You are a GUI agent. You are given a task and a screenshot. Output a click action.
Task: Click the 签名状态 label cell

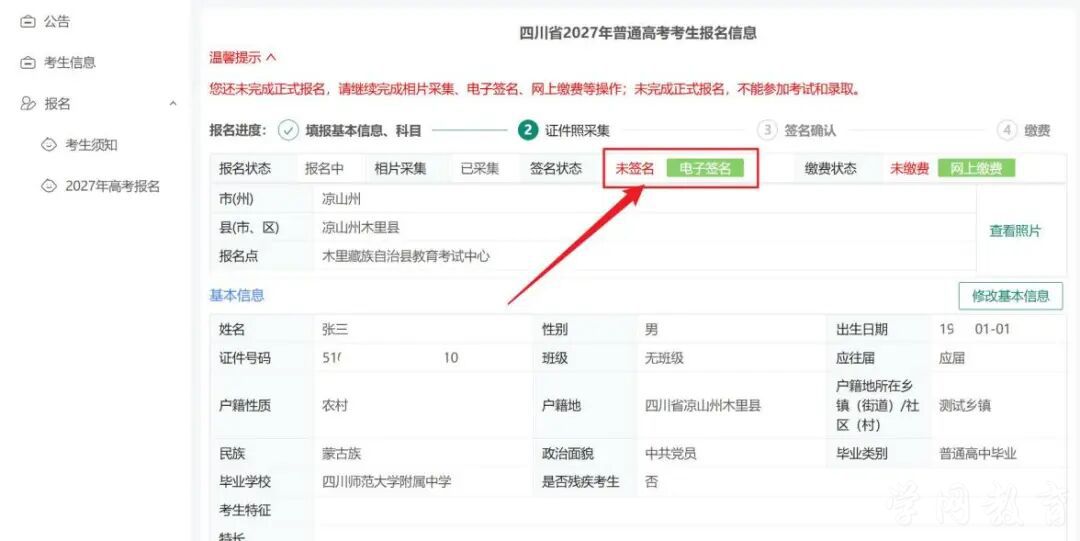(x=556, y=169)
